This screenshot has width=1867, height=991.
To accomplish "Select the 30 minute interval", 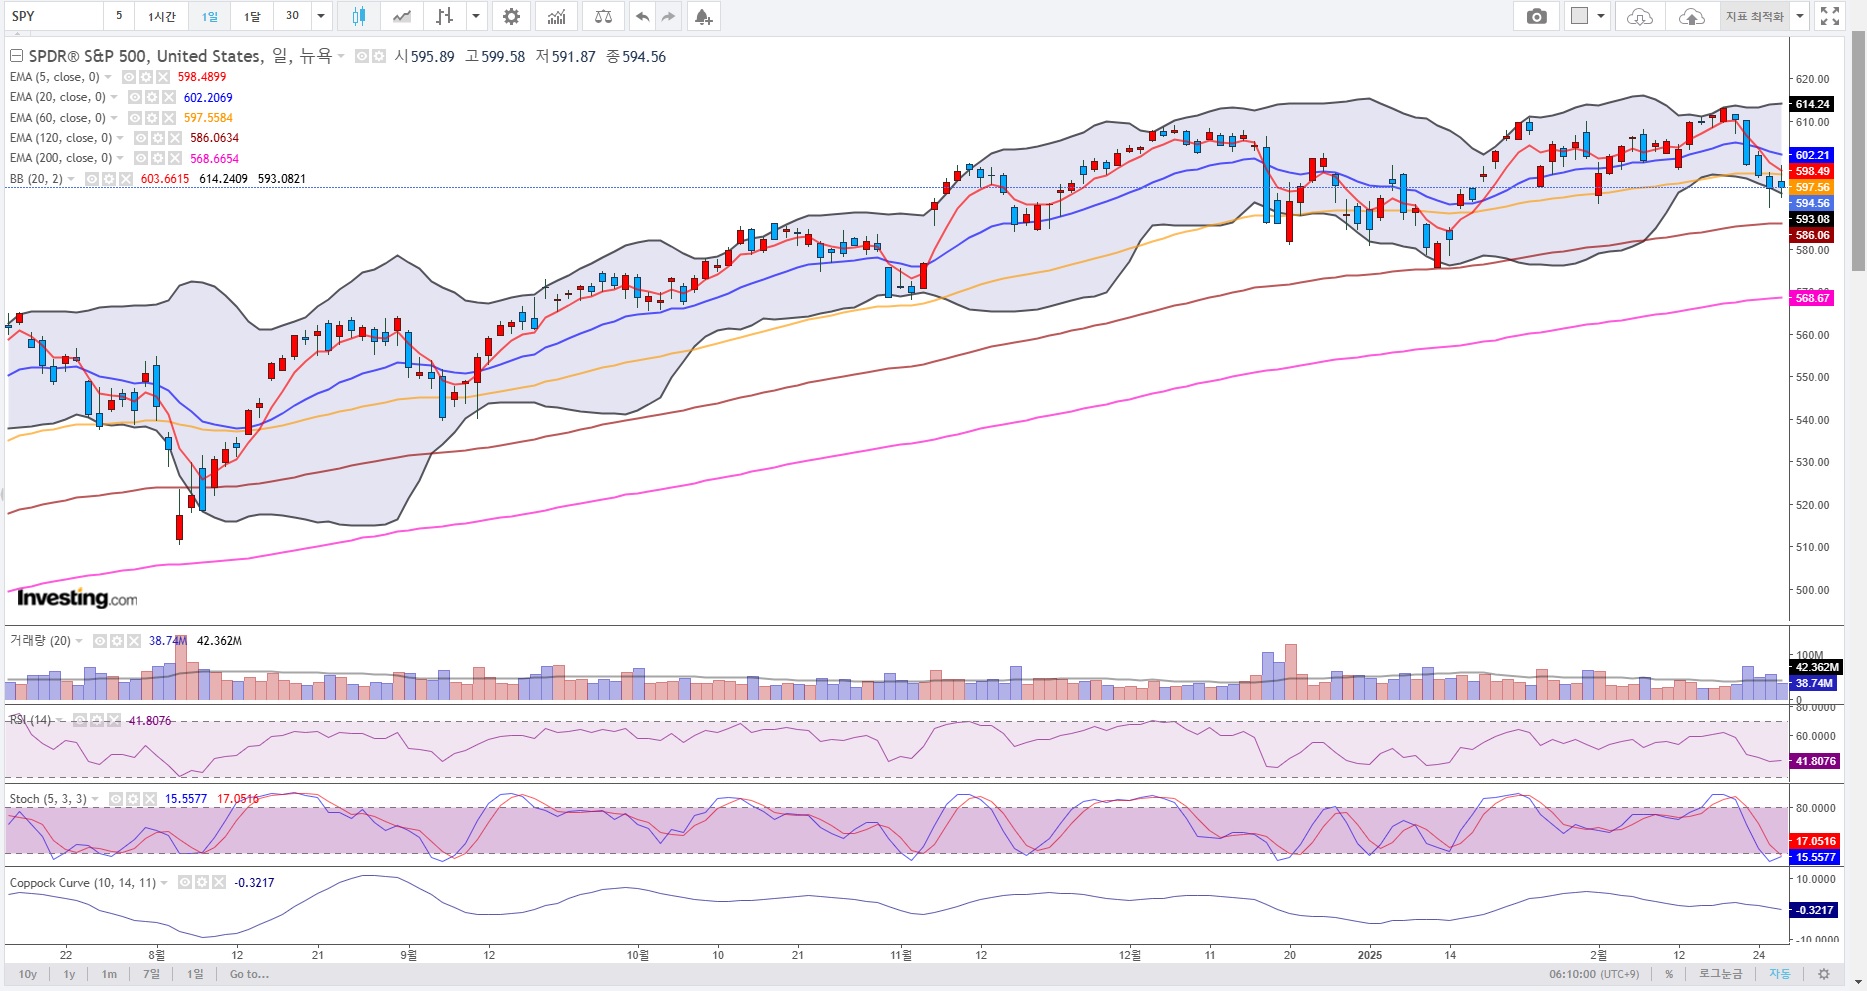I will [292, 16].
